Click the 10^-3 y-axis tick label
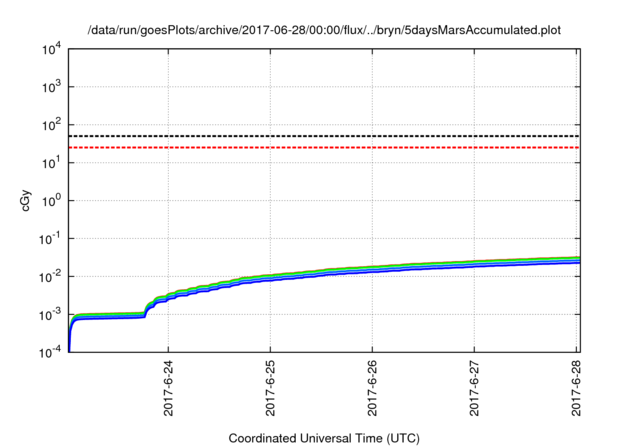 (50, 315)
